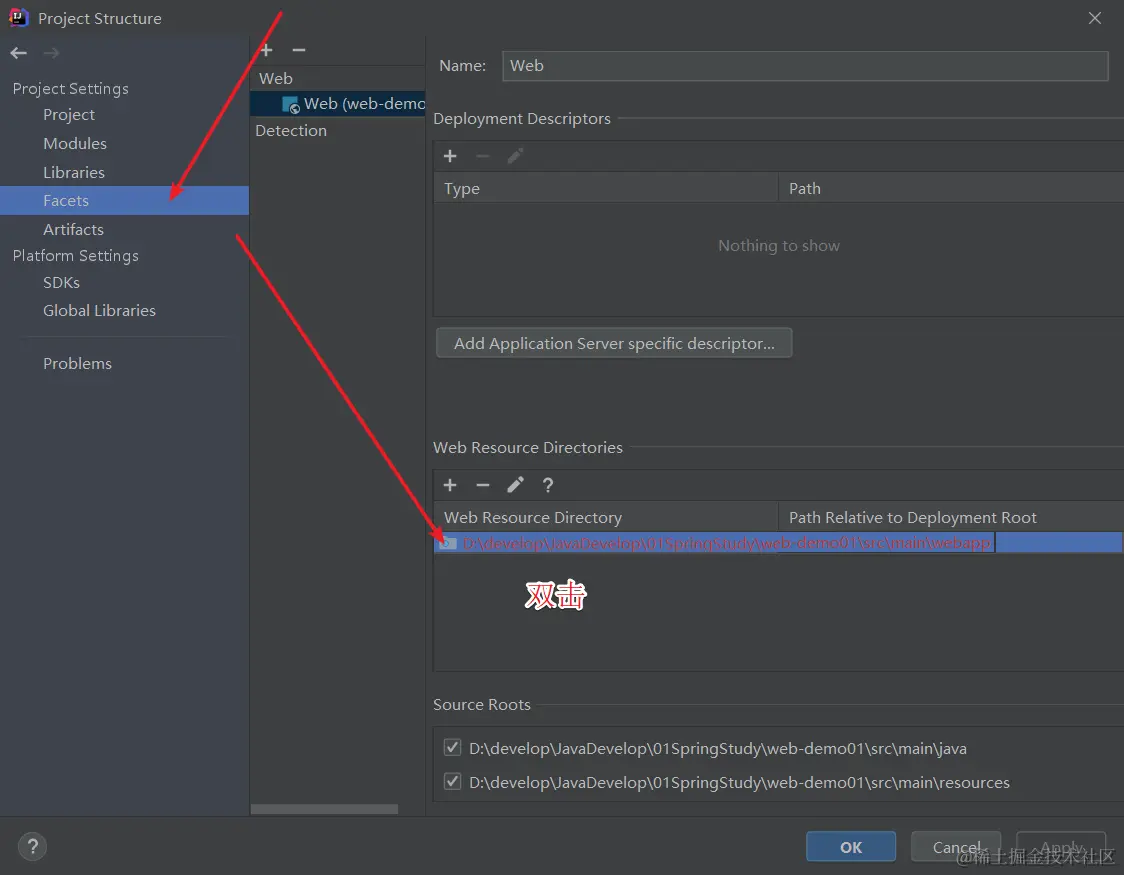The image size is (1124, 875).
Task: Select the webapp web resource directory row
Action: (778, 543)
